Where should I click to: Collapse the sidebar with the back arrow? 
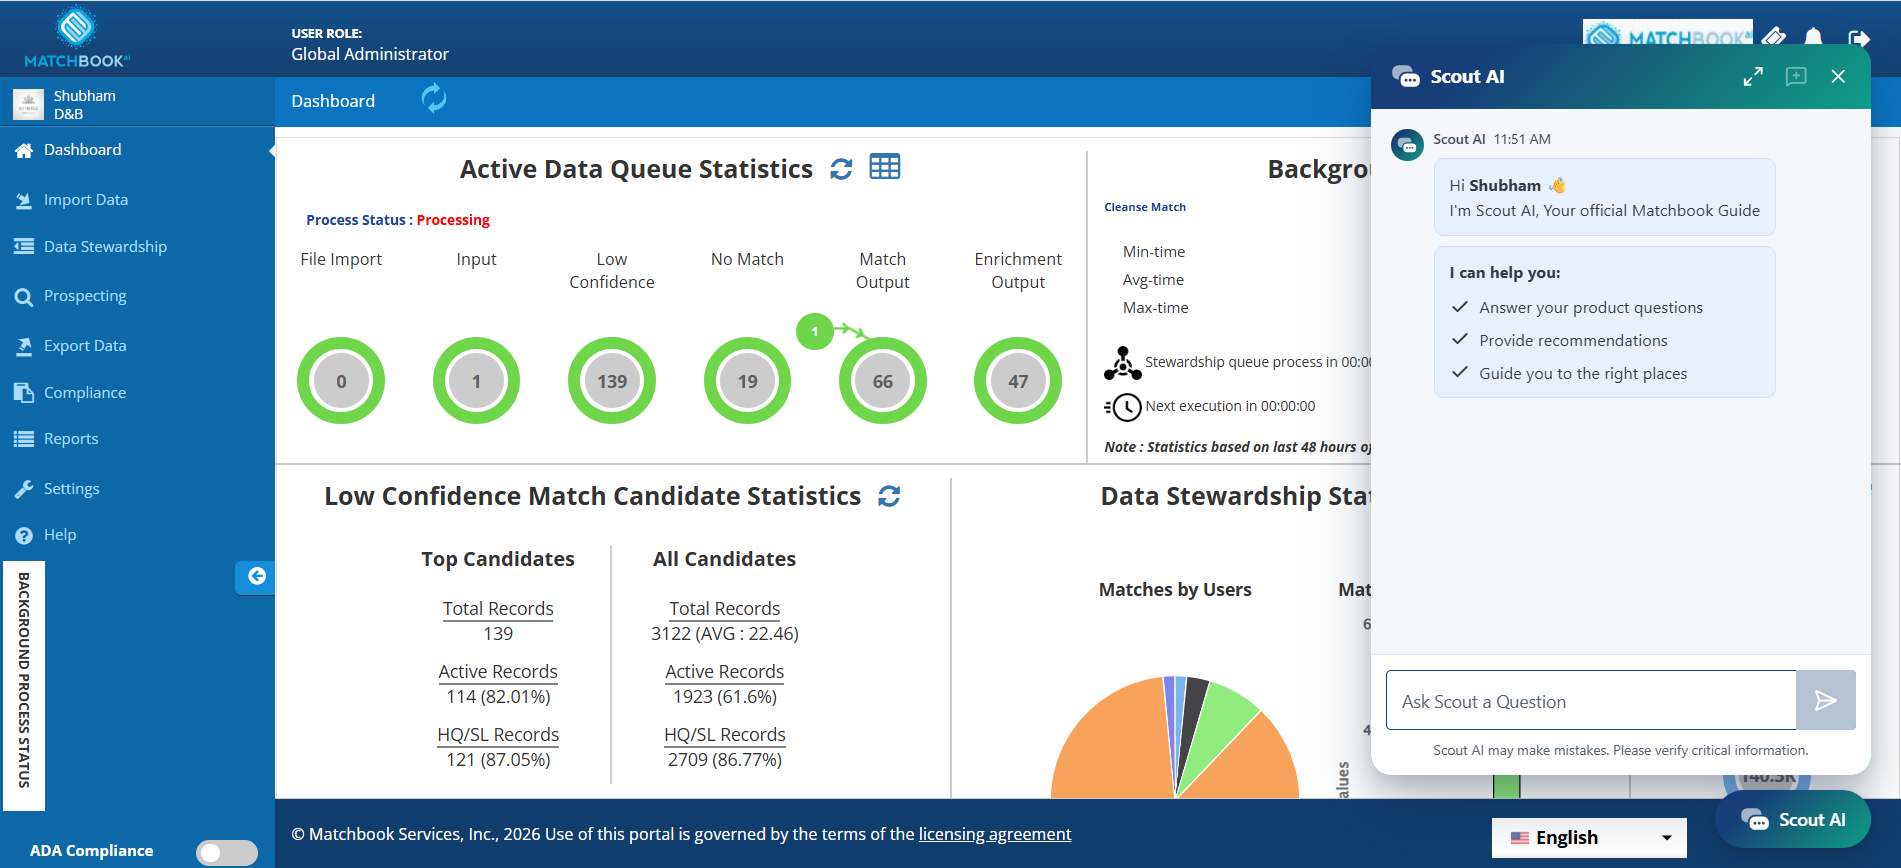tap(256, 576)
